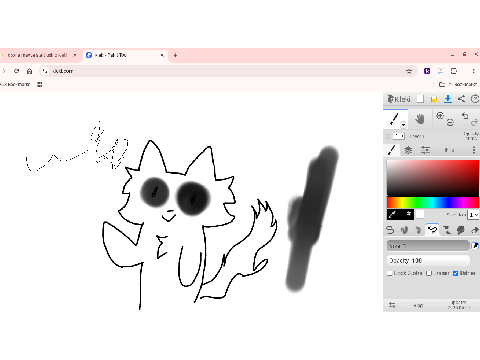This screenshot has width=480, height=360.
Task: Click the Opacity 100 slider
Action: tap(428, 260)
